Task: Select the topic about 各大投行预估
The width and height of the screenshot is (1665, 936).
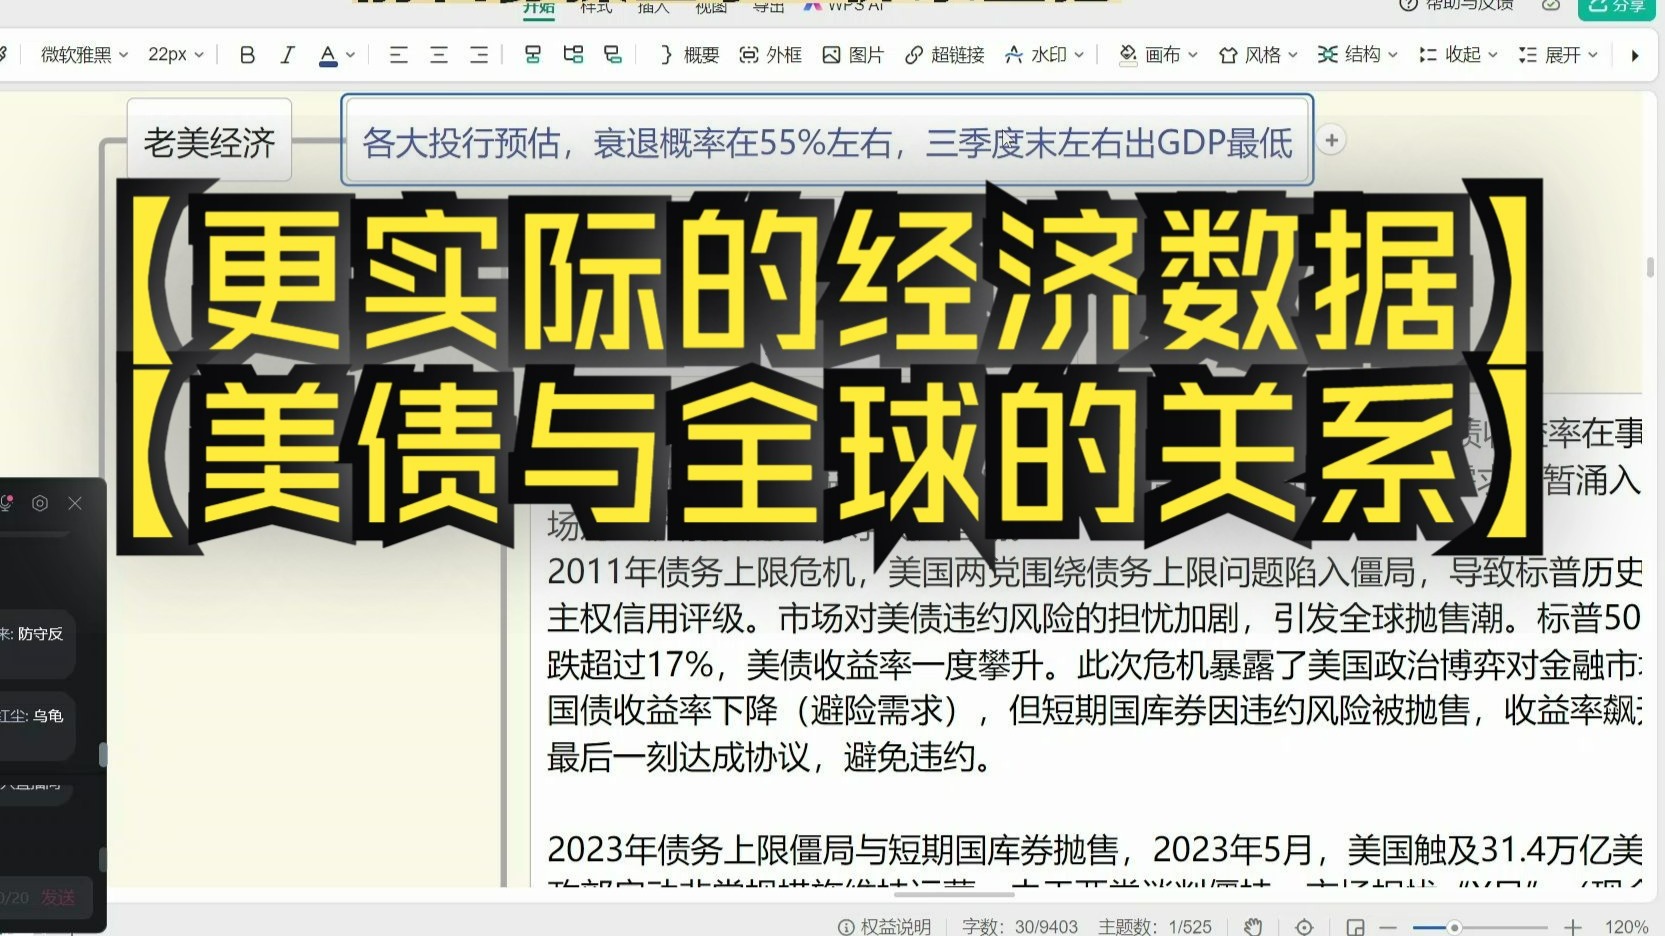Action: (827, 142)
